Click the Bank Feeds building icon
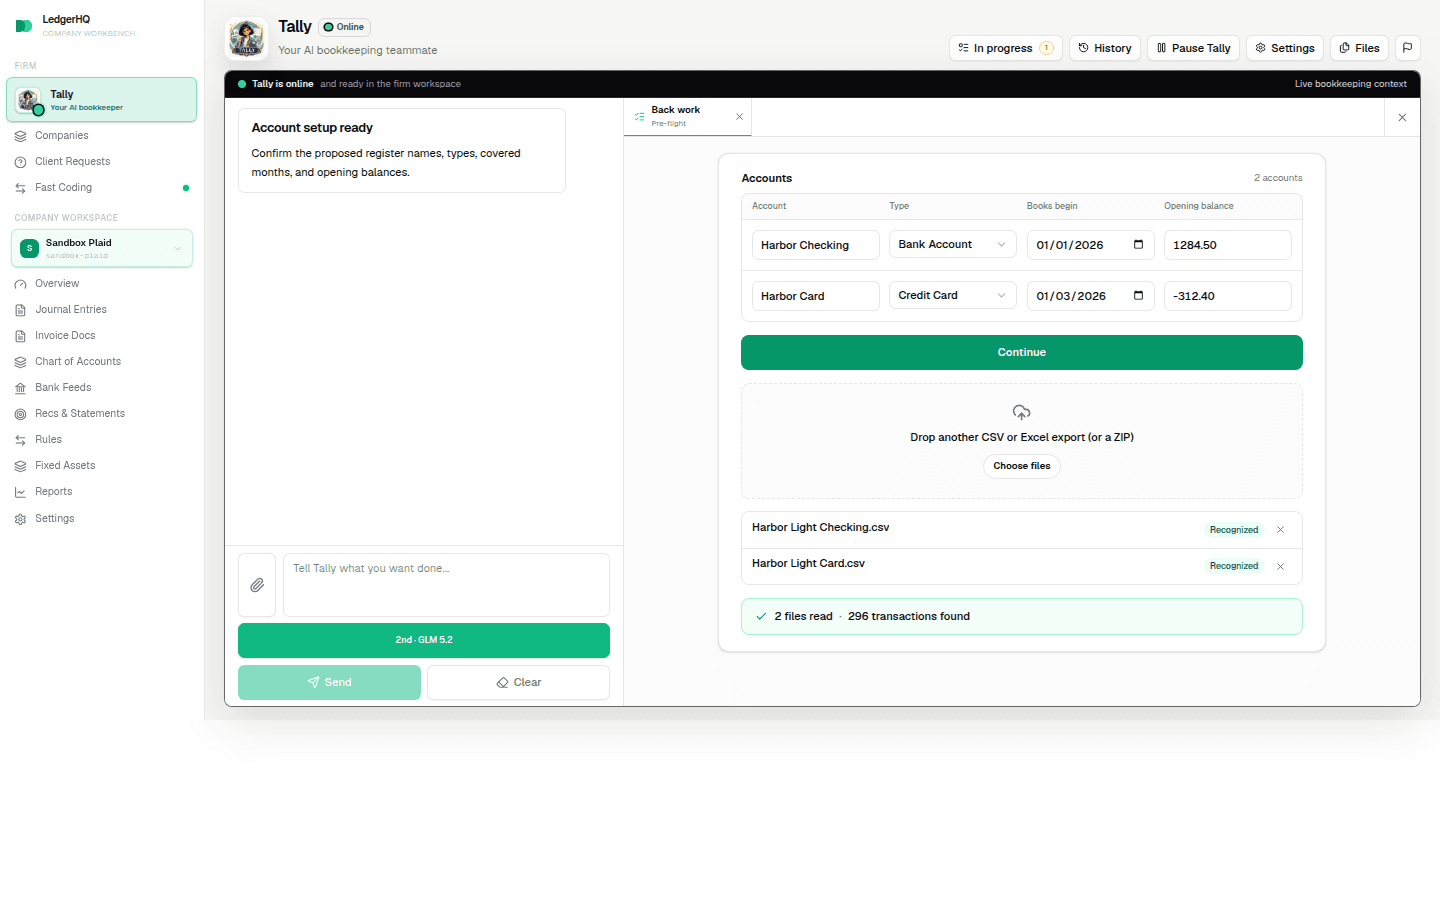Image resolution: width=1440 pixels, height=900 pixels. 20,388
